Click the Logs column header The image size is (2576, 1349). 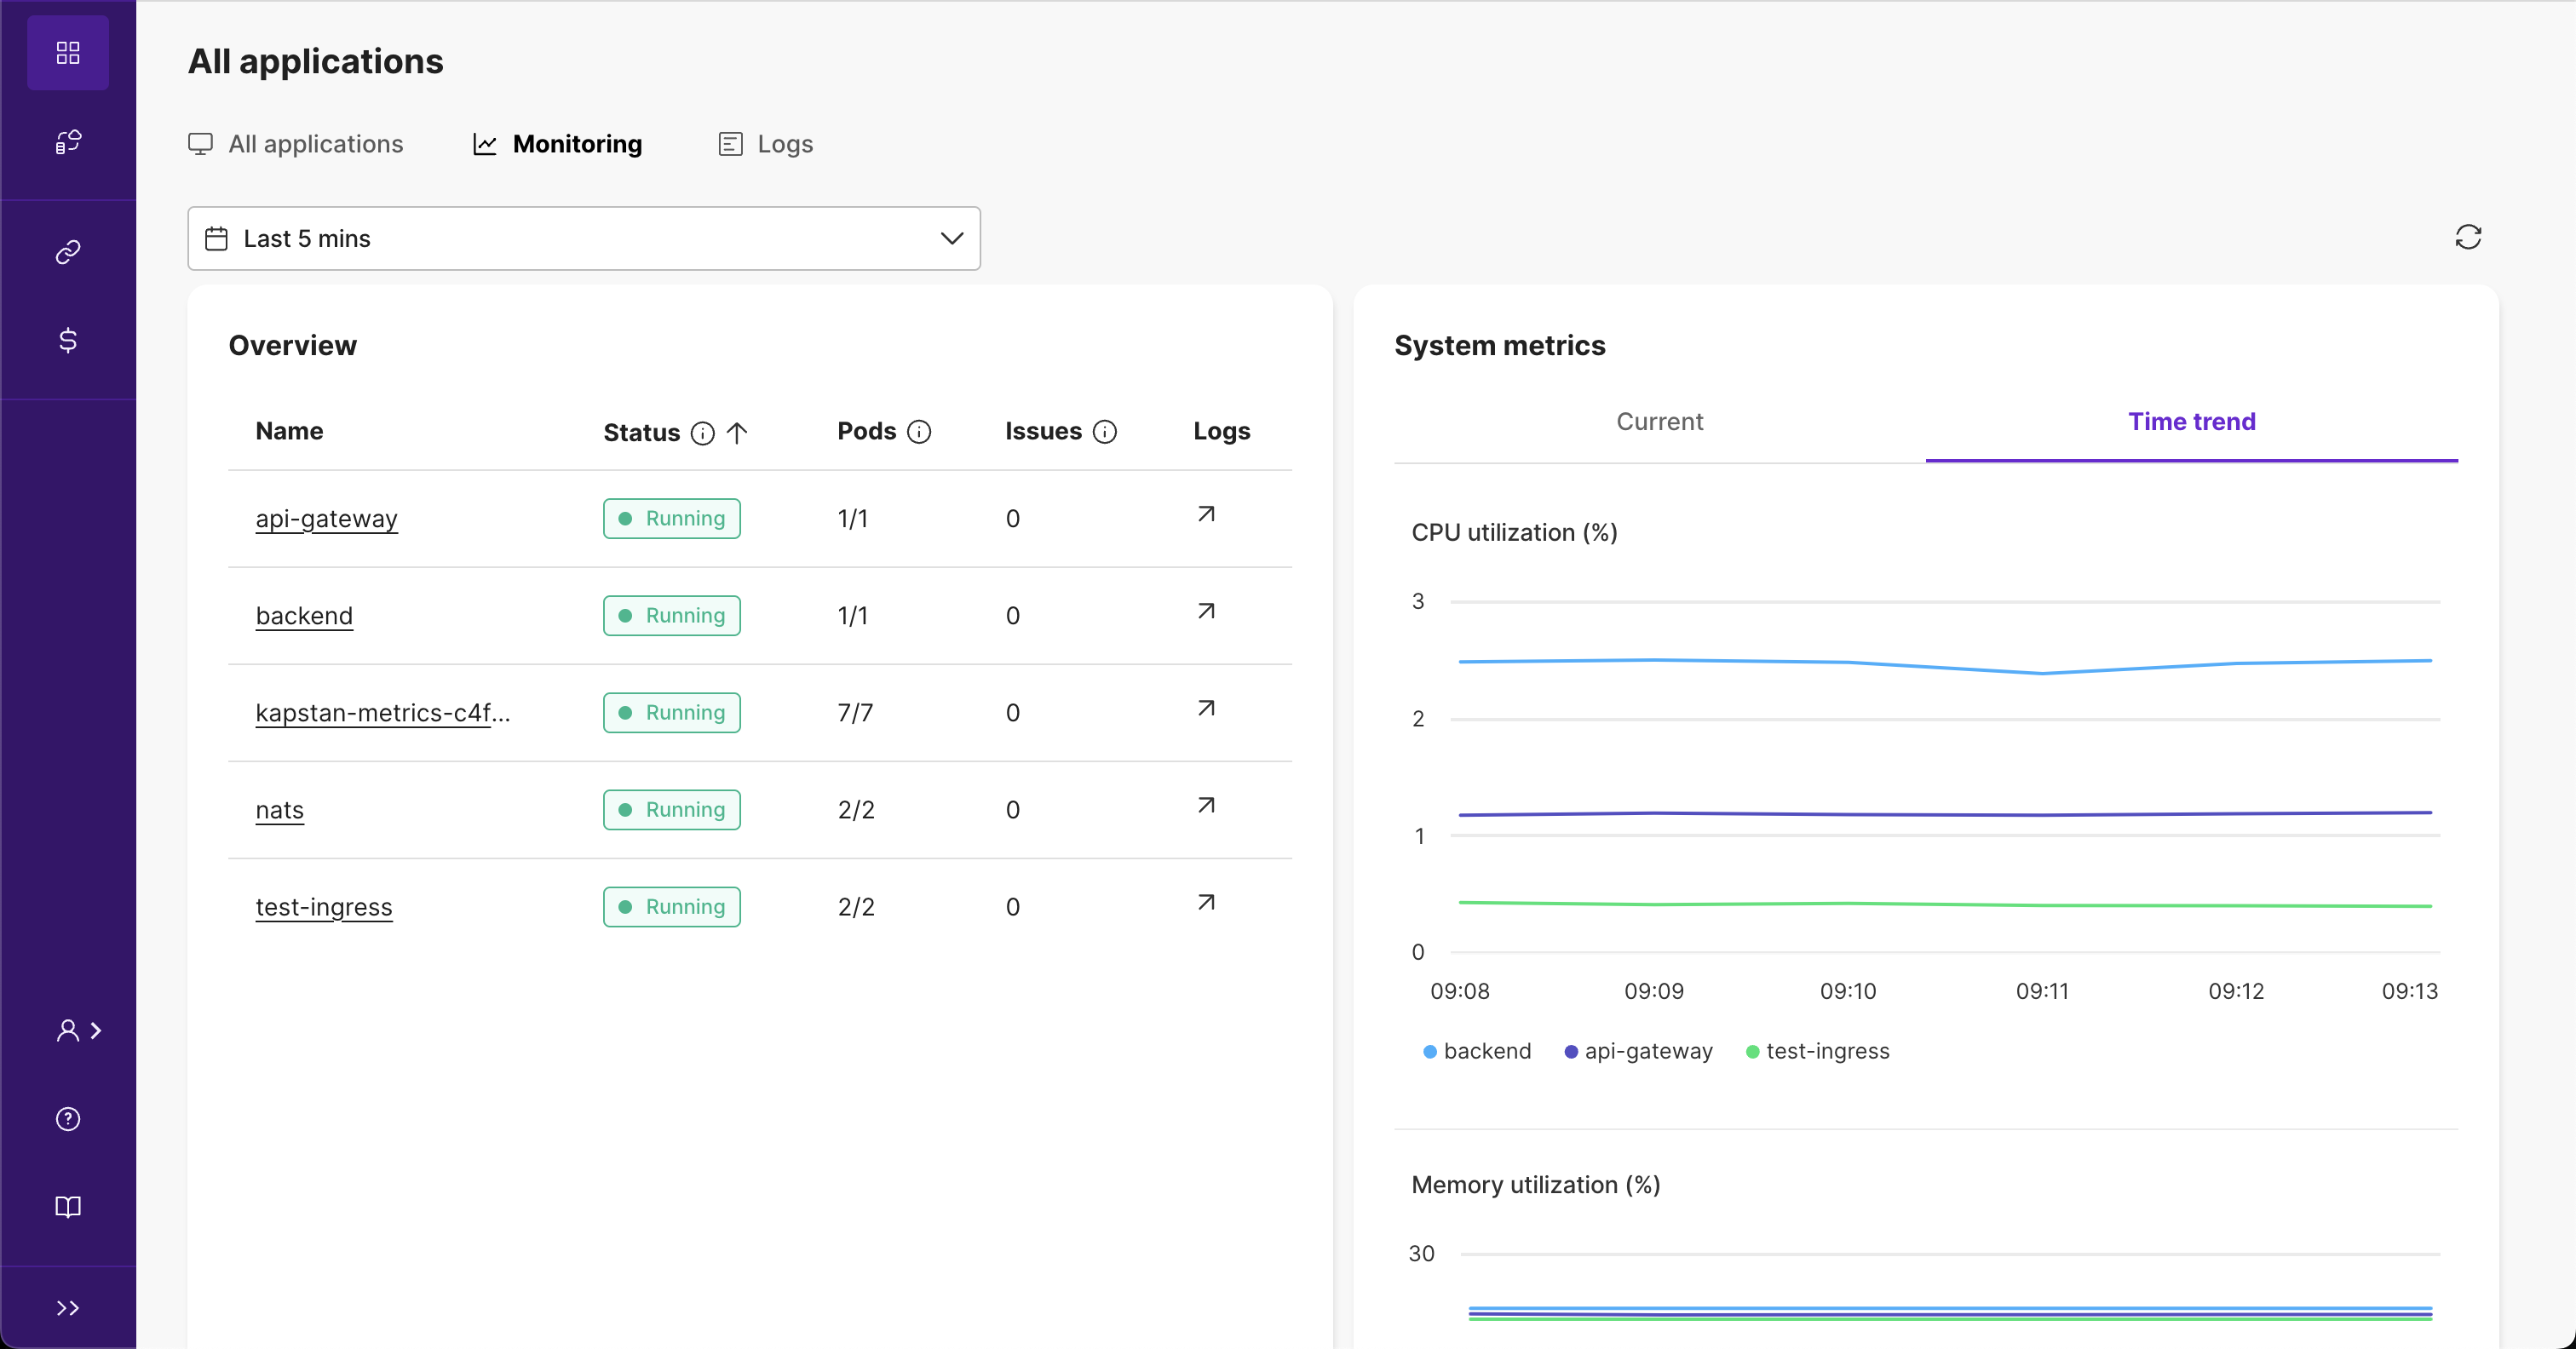(x=1222, y=431)
